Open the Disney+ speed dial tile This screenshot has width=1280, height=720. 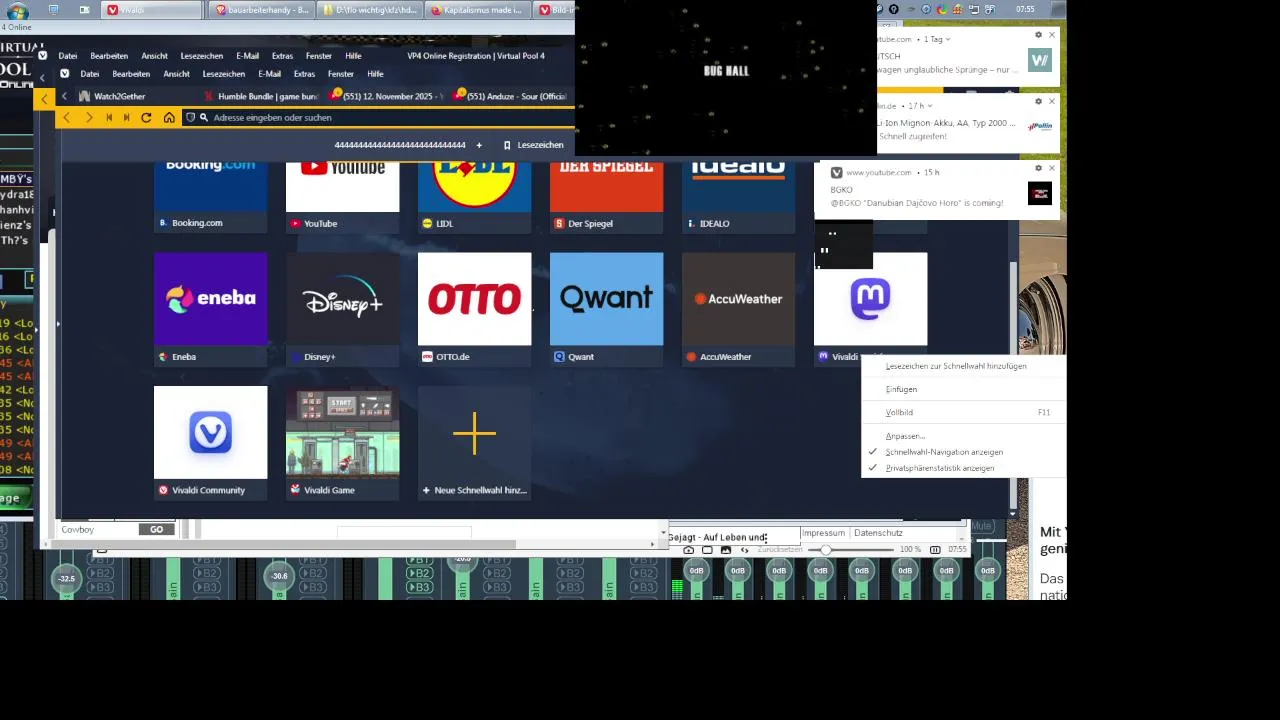point(342,309)
